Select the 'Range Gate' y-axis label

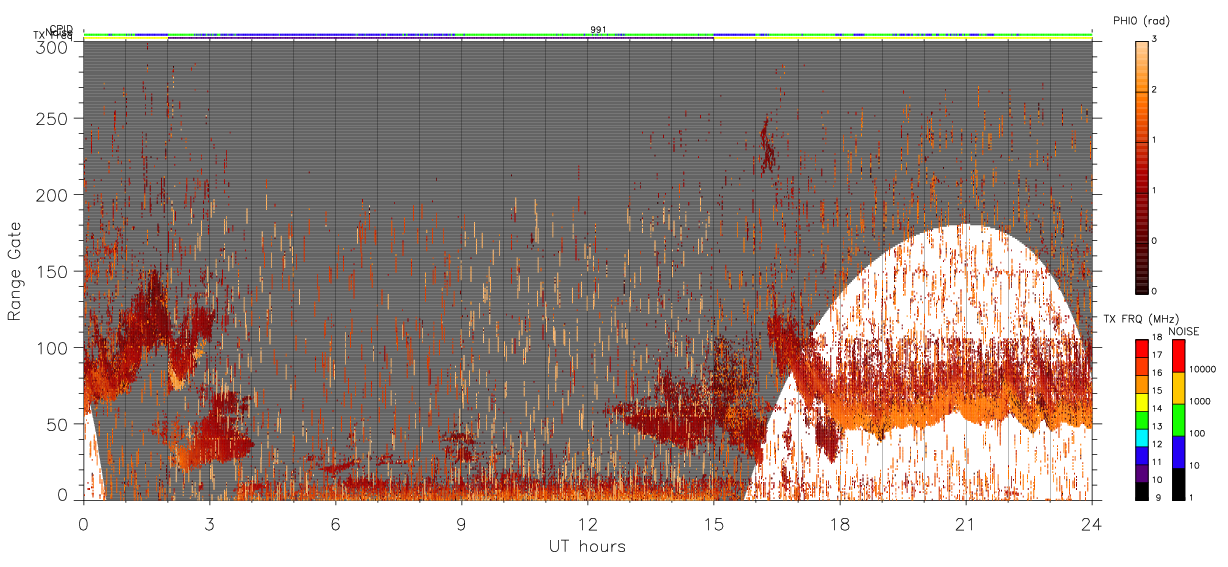(x=15, y=271)
